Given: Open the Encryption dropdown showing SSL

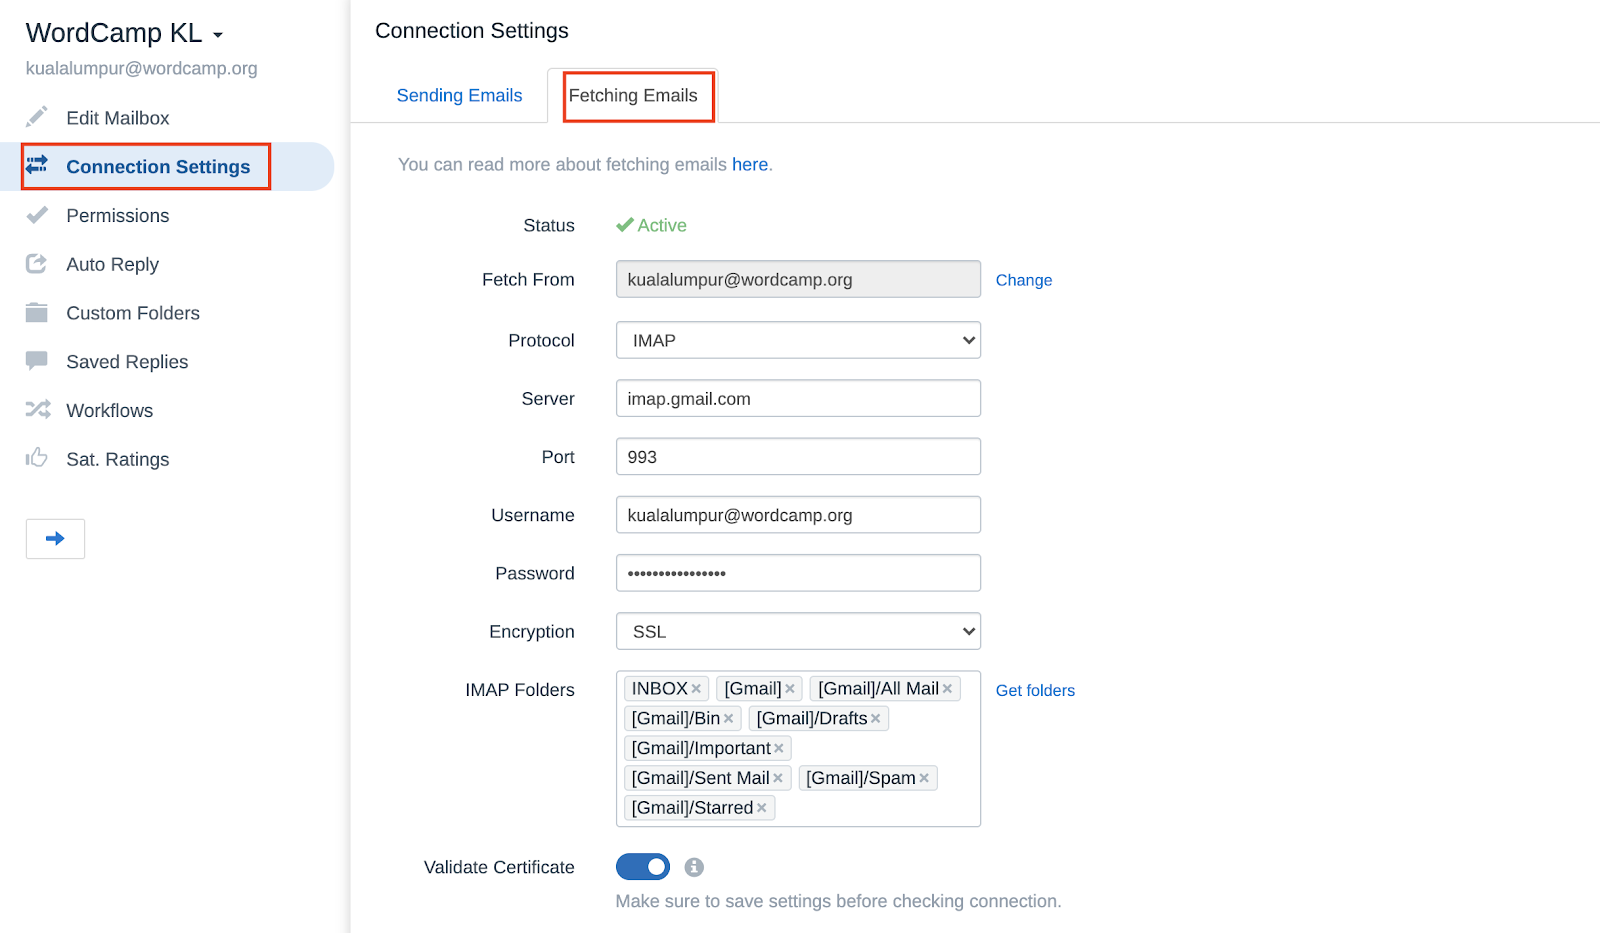Looking at the screenshot, I should pos(798,631).
